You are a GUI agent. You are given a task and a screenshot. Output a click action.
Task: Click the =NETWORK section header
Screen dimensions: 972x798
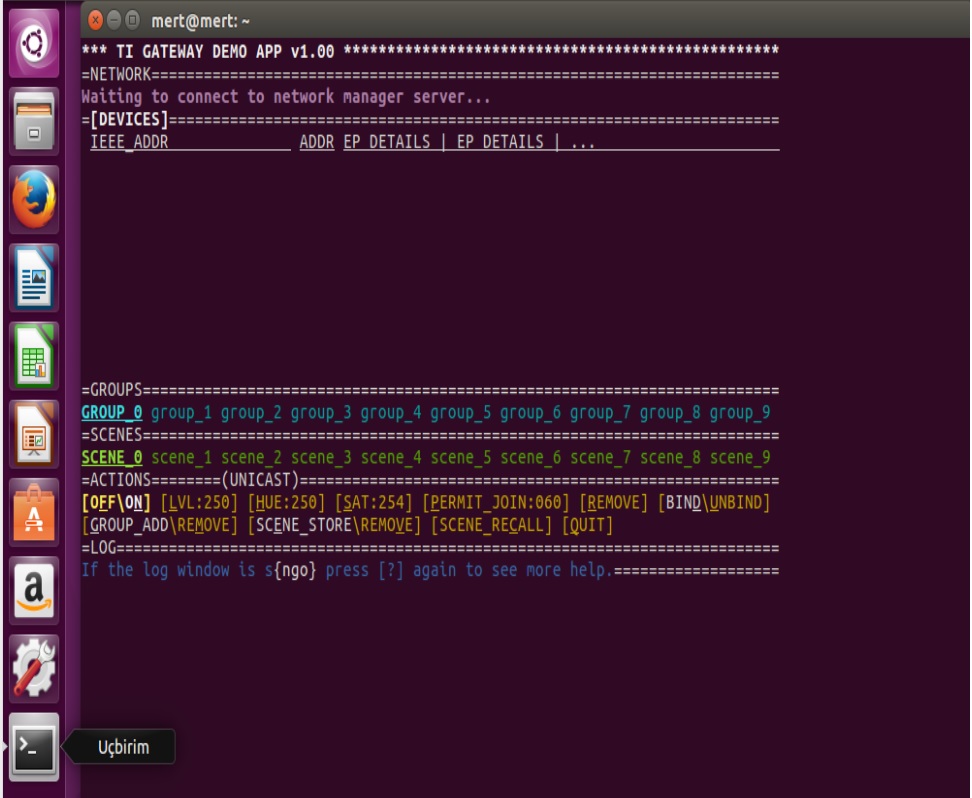(116, 74)
